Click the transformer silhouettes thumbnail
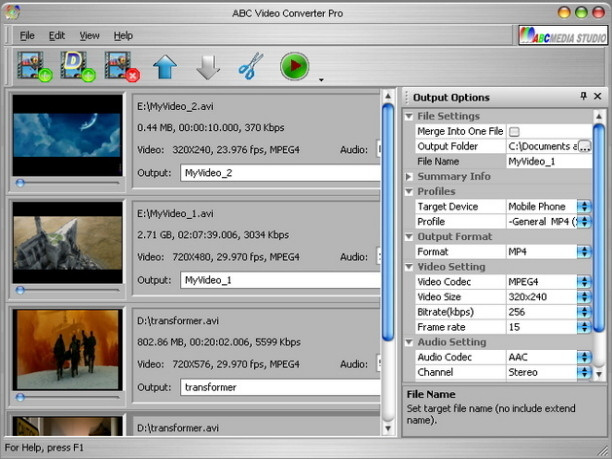Screen dimensions: 612x459 [x=67, y=350]
